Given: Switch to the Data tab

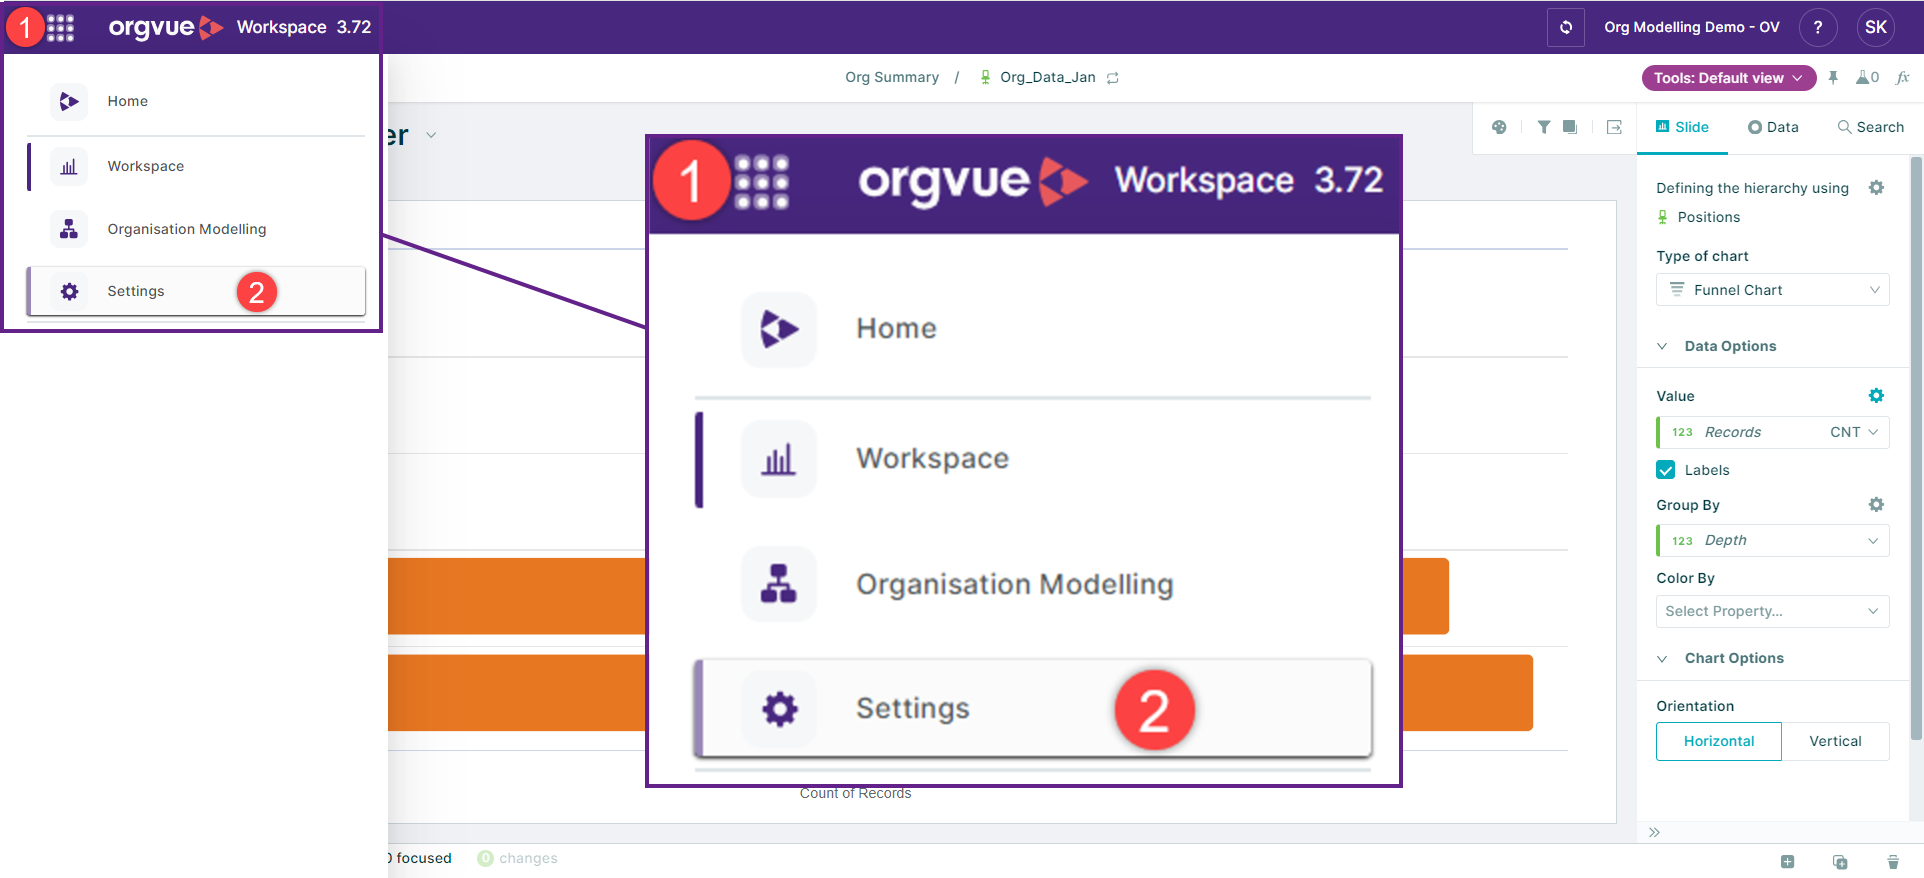Looking at the screenshot, I should click(1773, 127).
